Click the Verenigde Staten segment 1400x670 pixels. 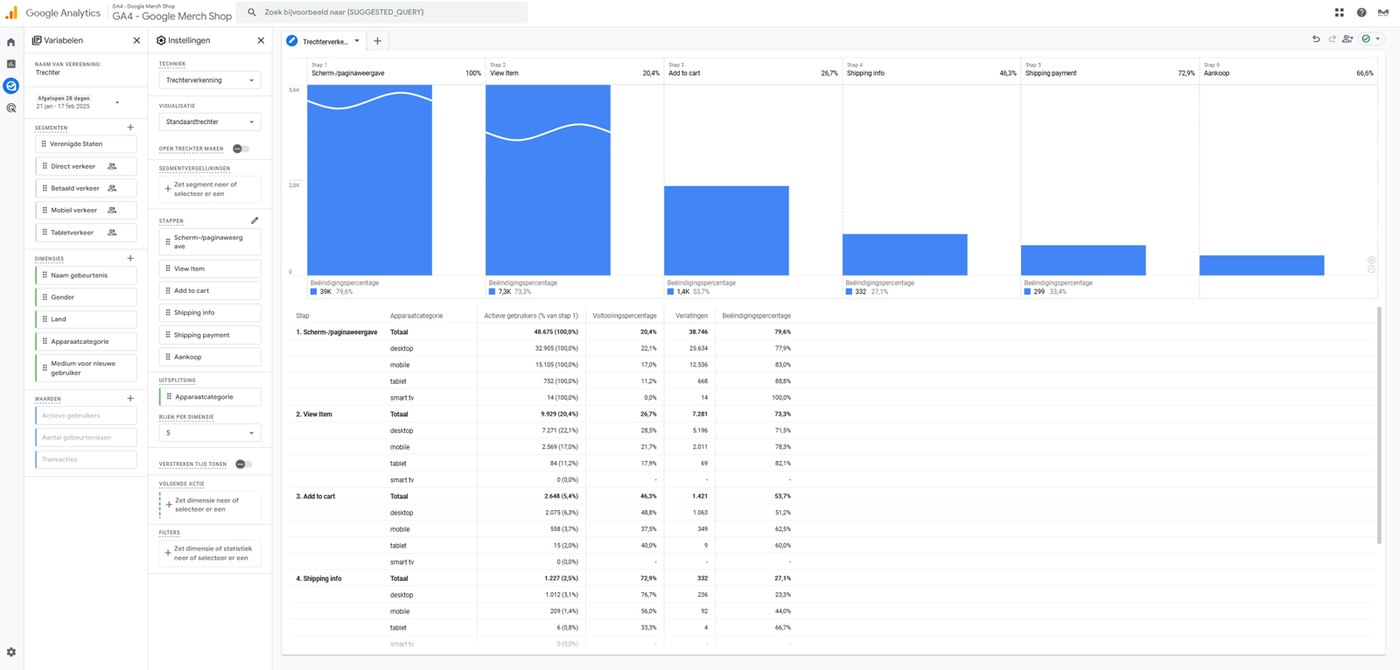[86, 144]
